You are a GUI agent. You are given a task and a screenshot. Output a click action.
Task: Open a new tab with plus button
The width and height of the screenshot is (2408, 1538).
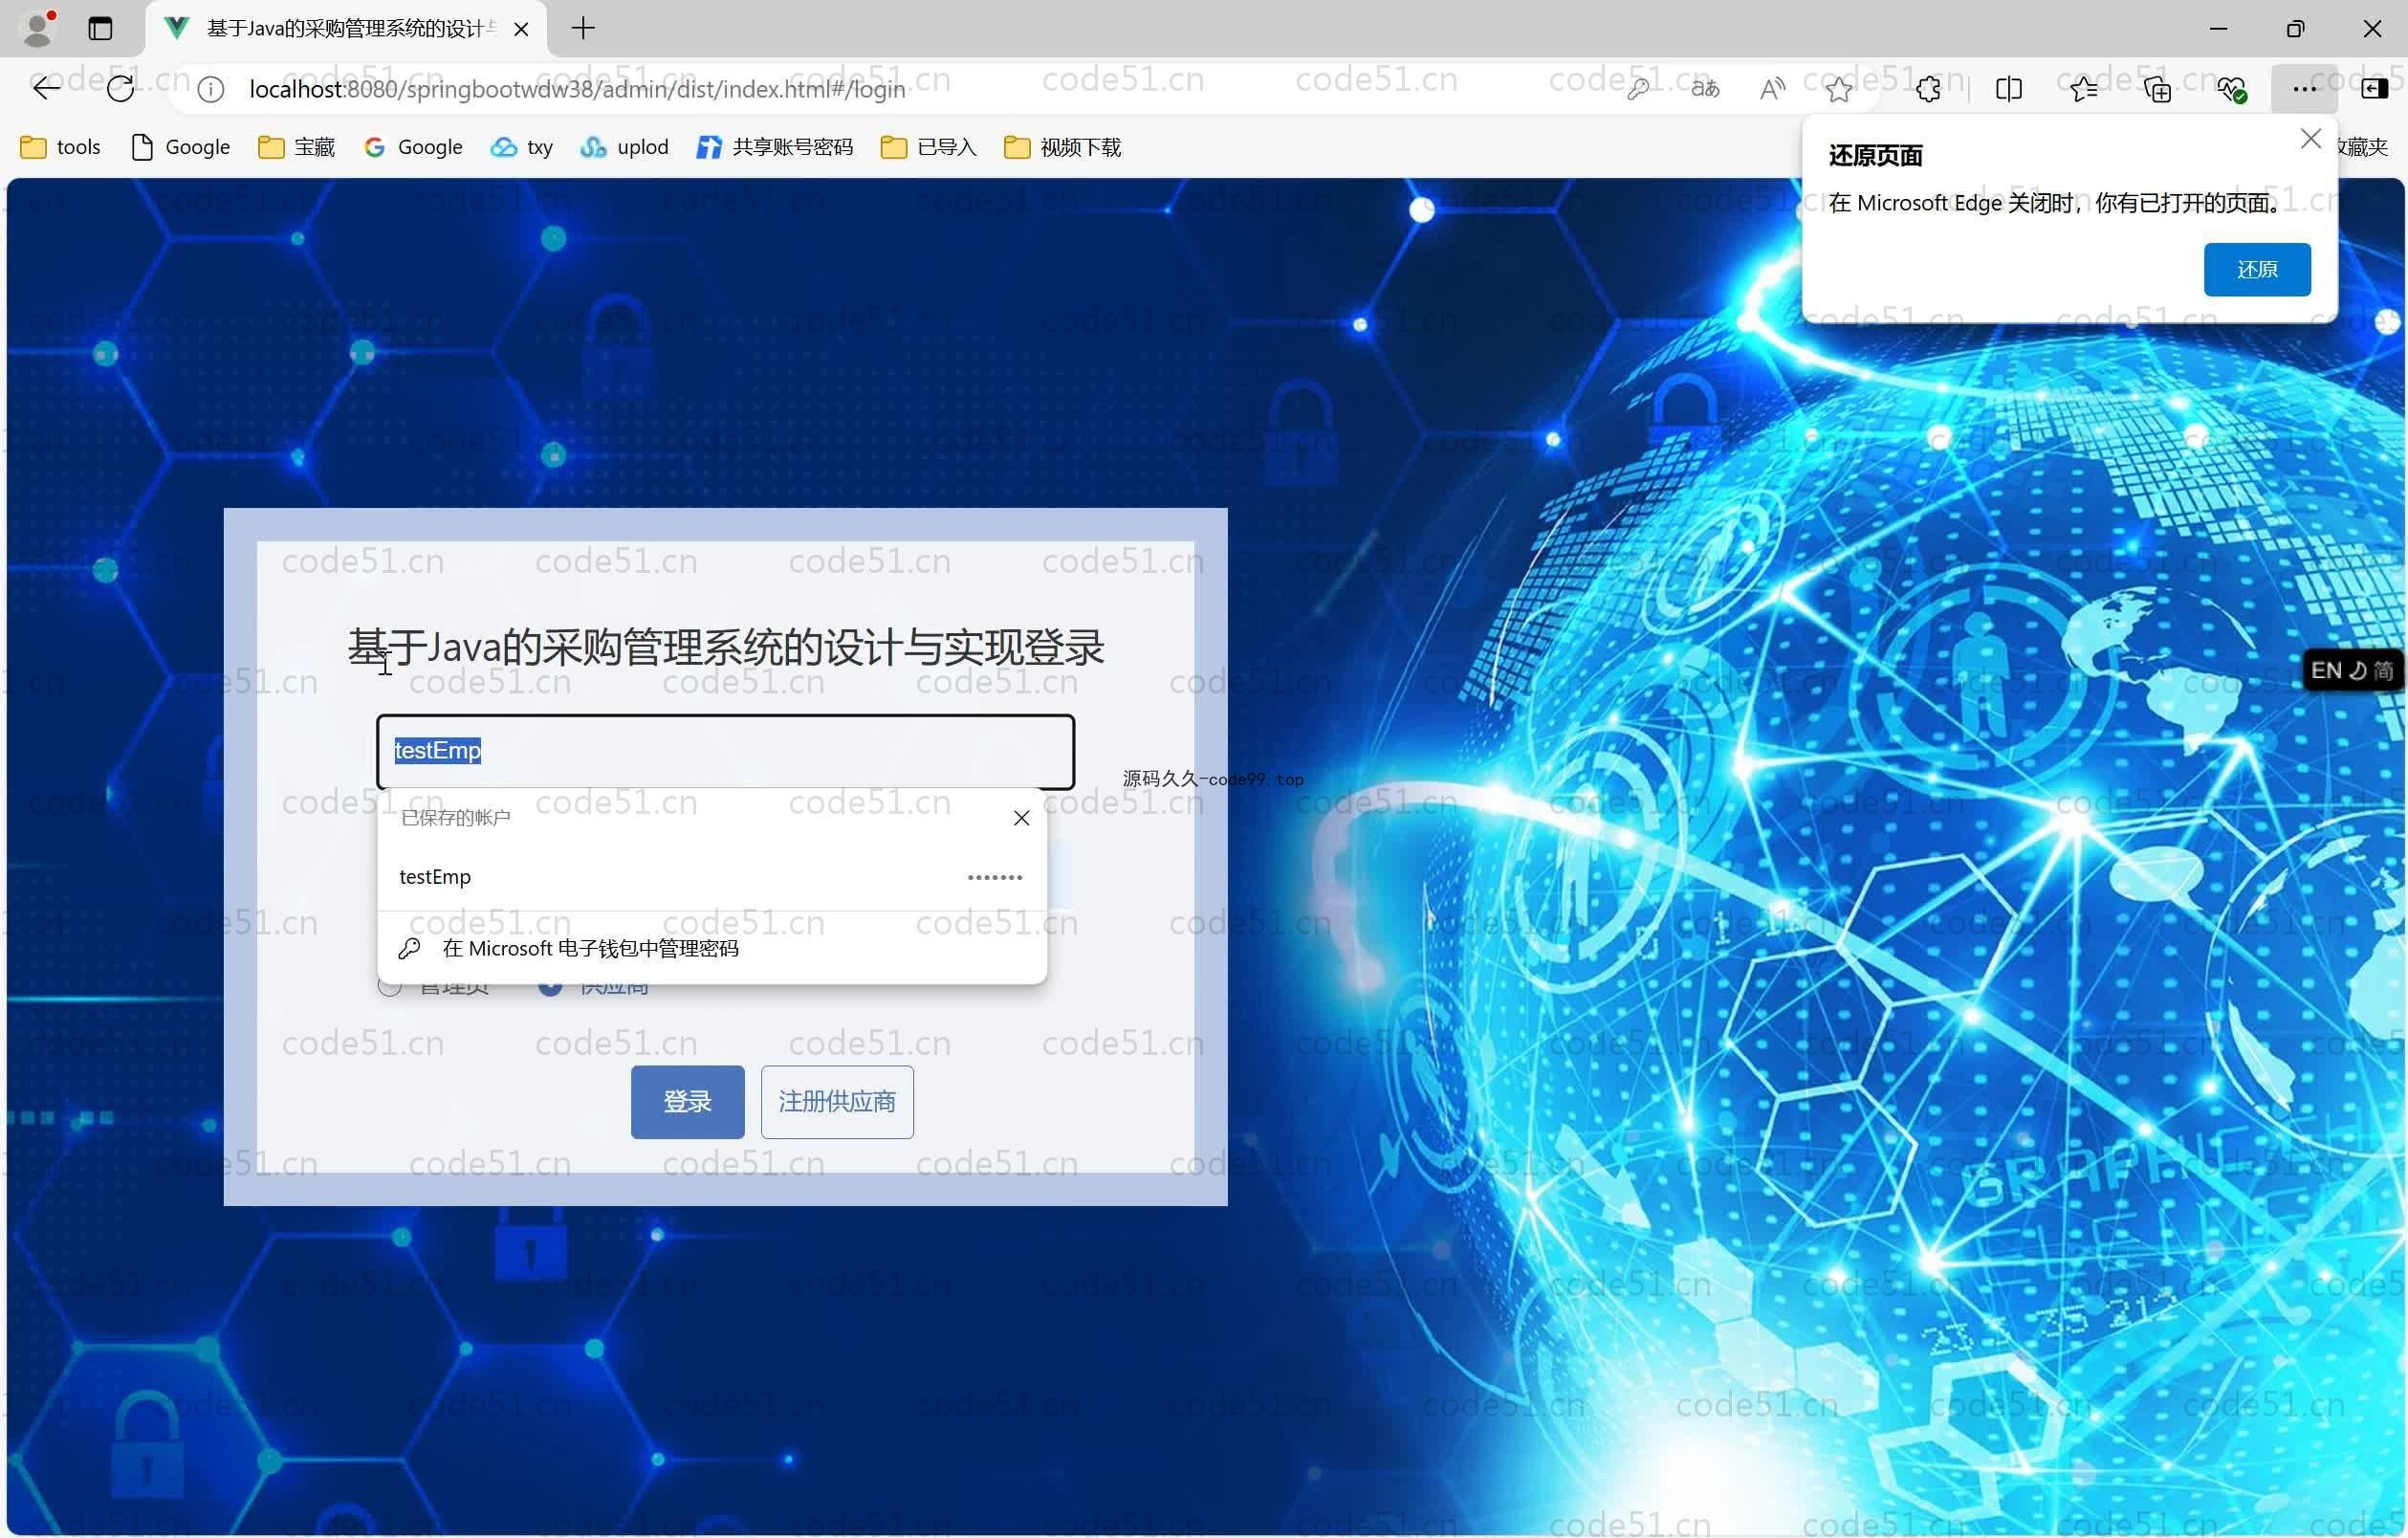click(583, 28)
